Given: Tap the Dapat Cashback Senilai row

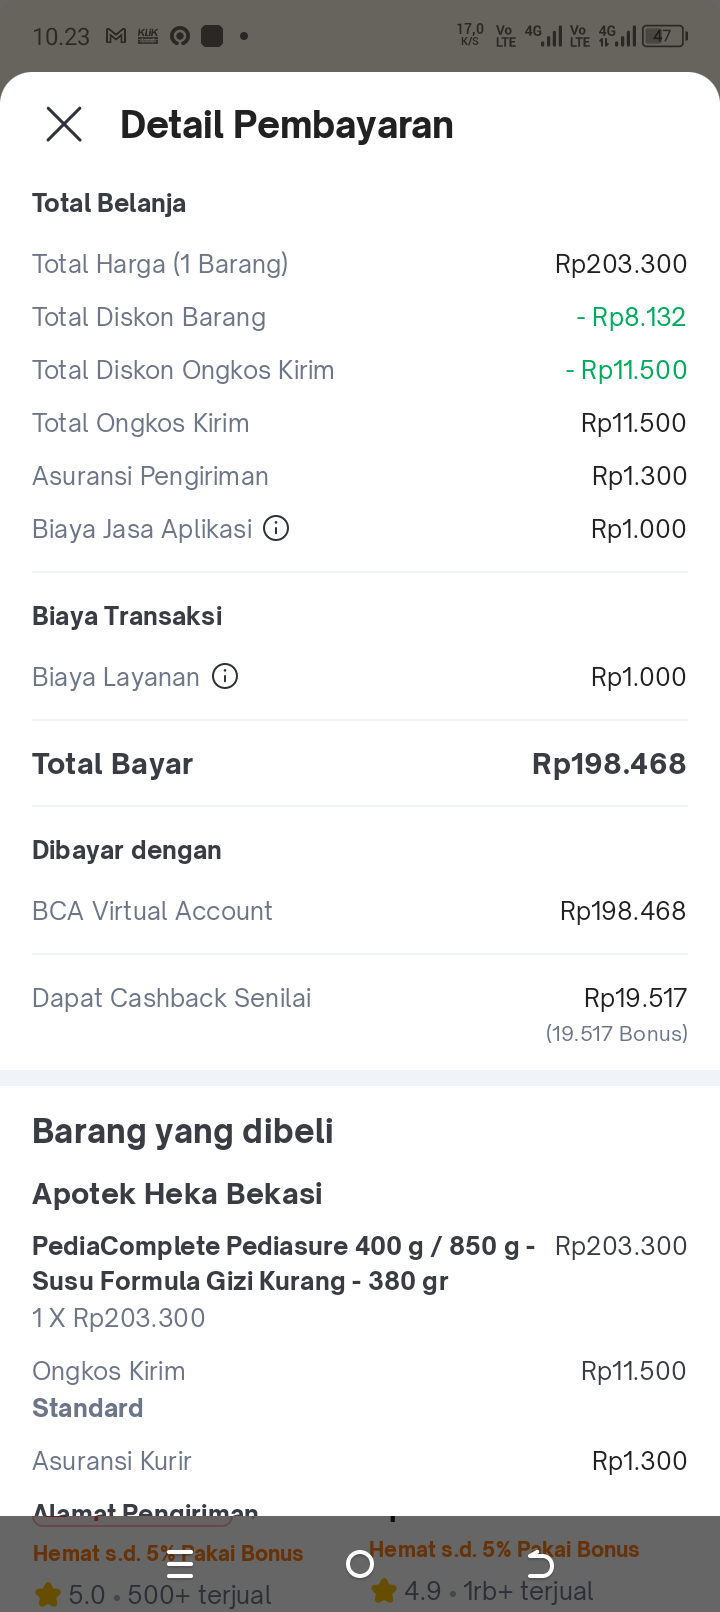Looking at the screenshot, I should [x=359, y=998].
